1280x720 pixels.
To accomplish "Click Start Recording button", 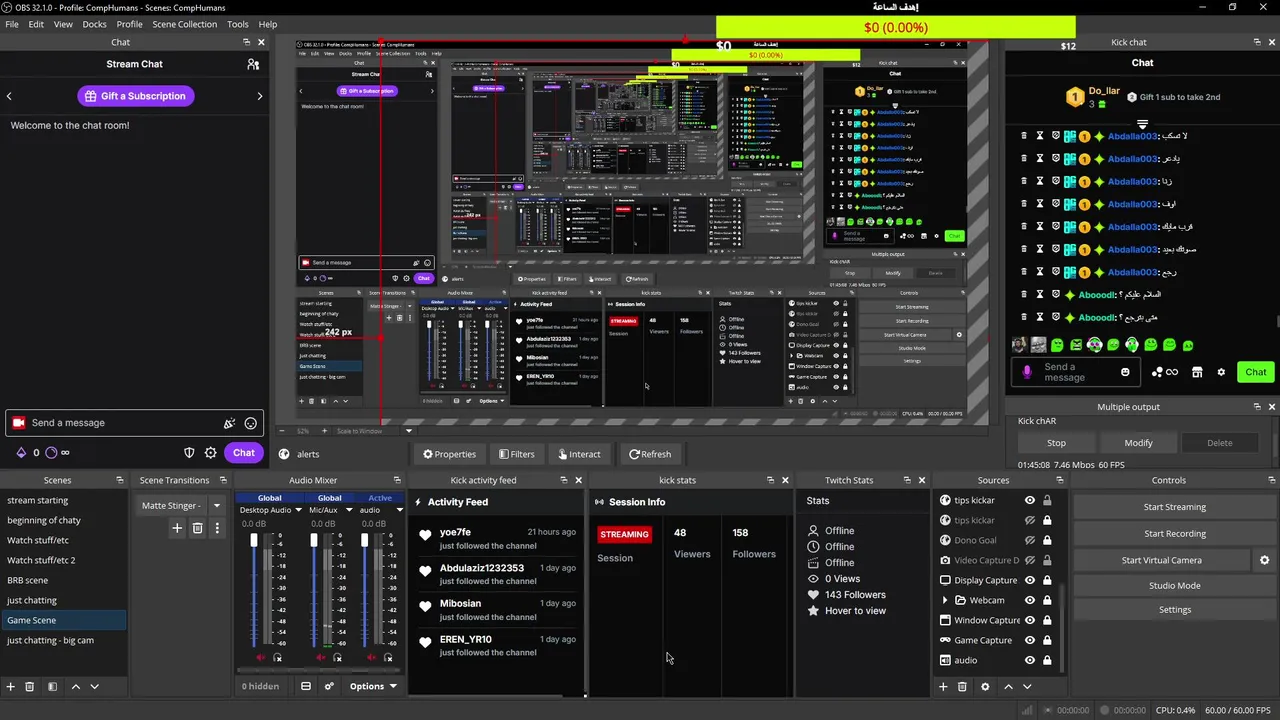I will [x=1174, y=533].
